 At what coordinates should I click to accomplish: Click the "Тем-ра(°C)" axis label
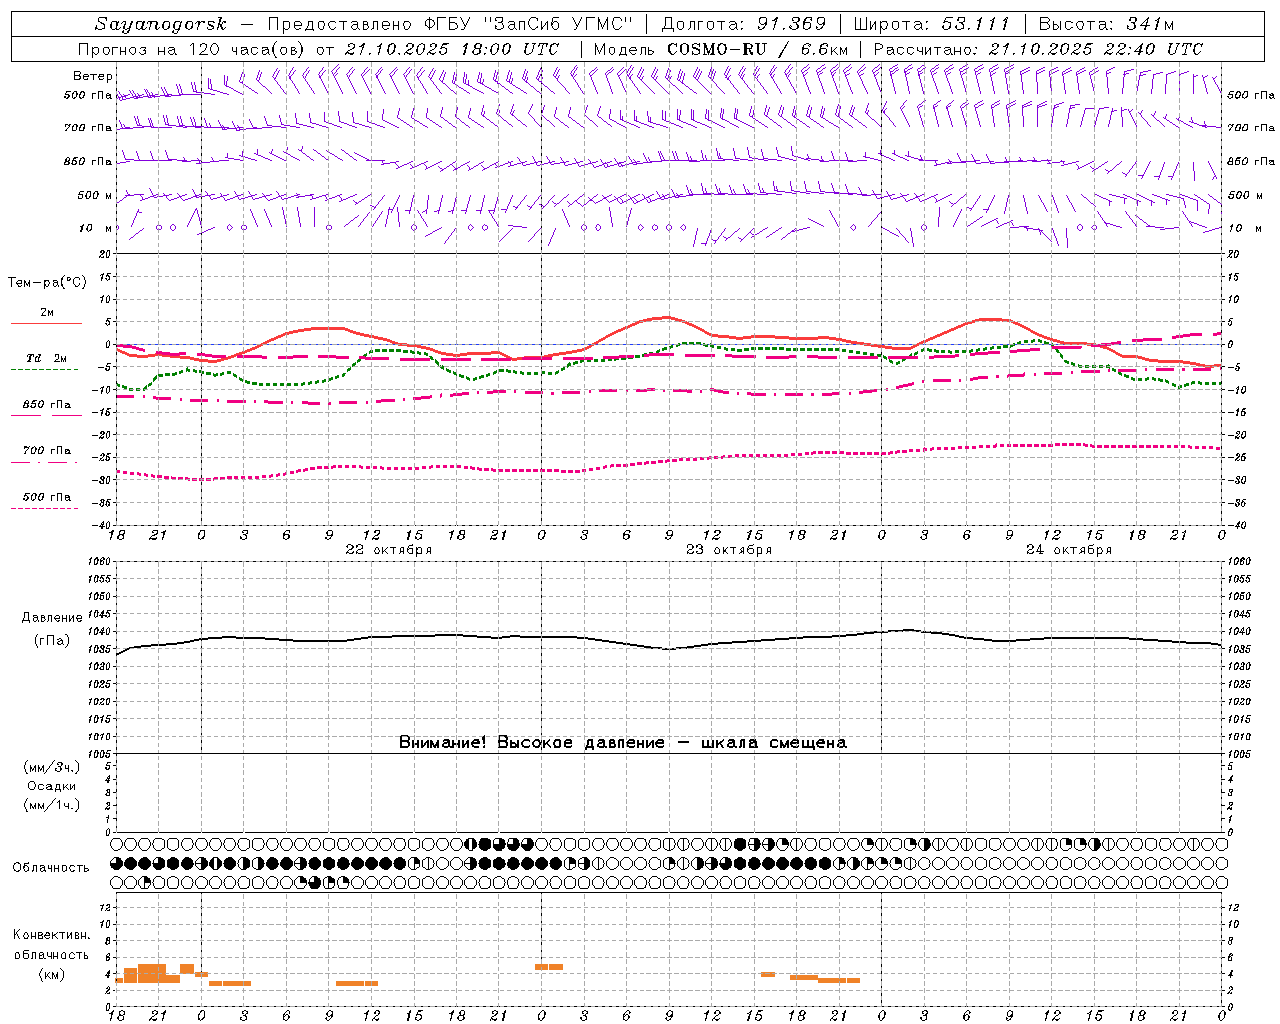click(47, 283)
